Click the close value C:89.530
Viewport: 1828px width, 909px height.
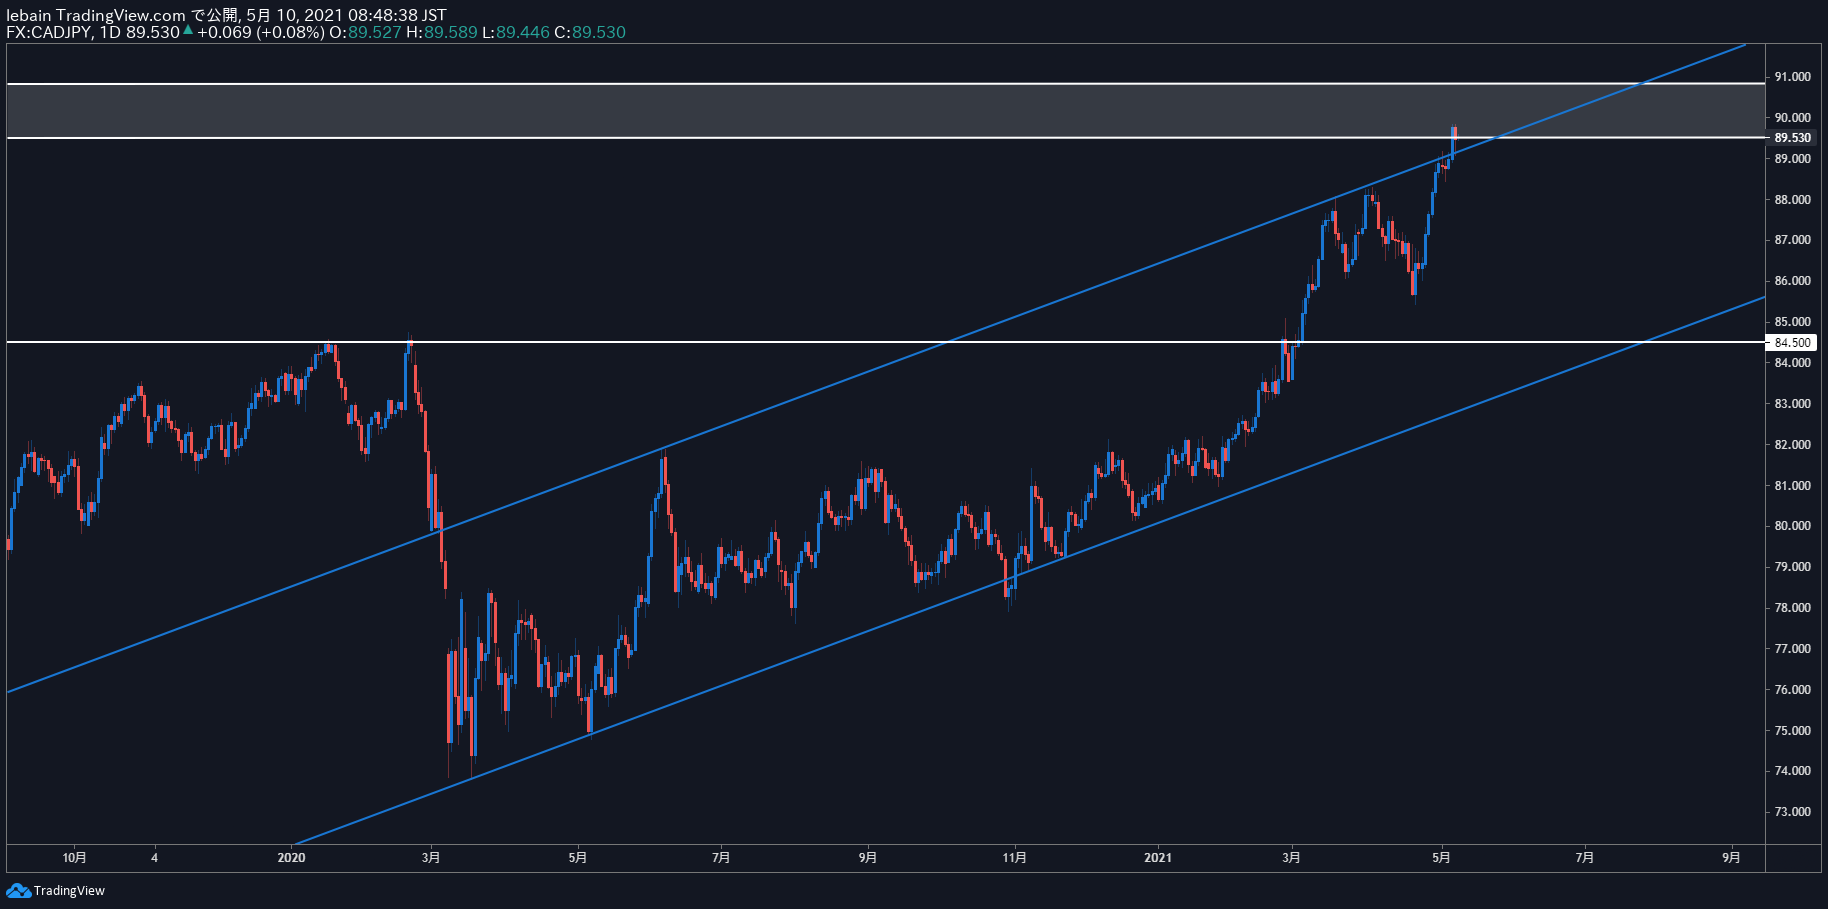point(590,32)
